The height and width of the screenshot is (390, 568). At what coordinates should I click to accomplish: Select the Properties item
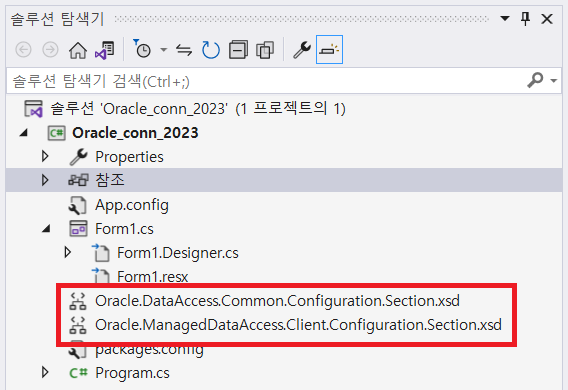129,157
